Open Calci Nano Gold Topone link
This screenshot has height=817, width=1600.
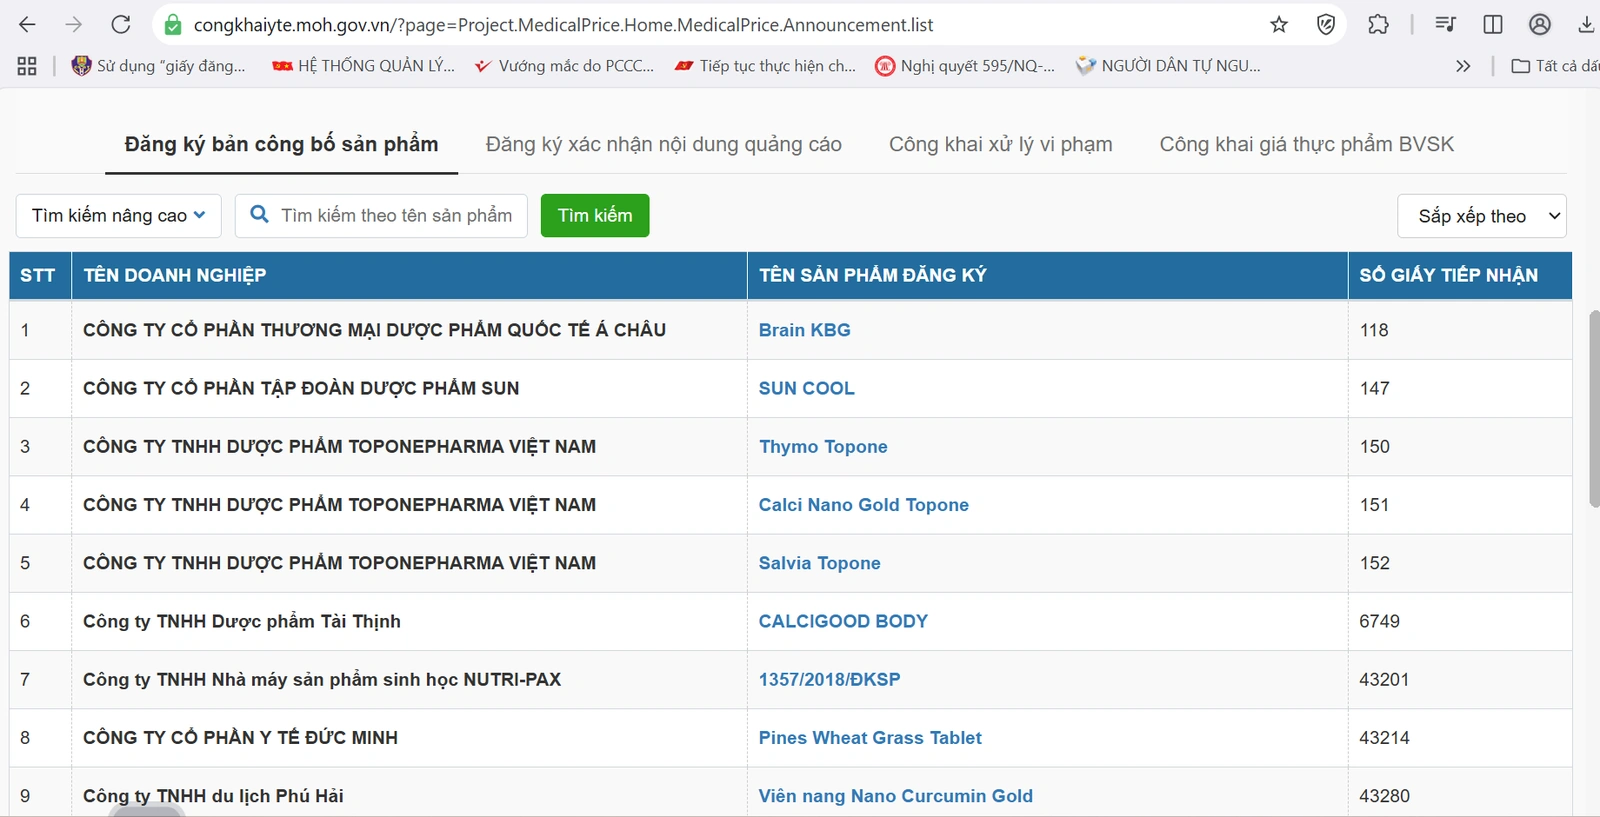(863, 505)
